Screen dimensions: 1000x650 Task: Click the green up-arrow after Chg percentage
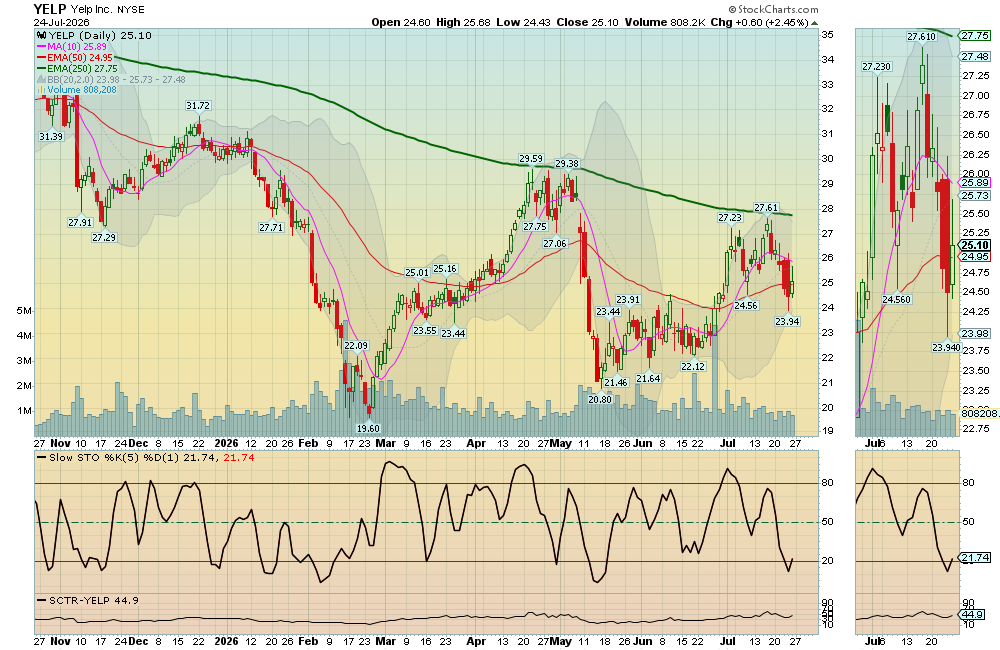(x=814, y=22)
